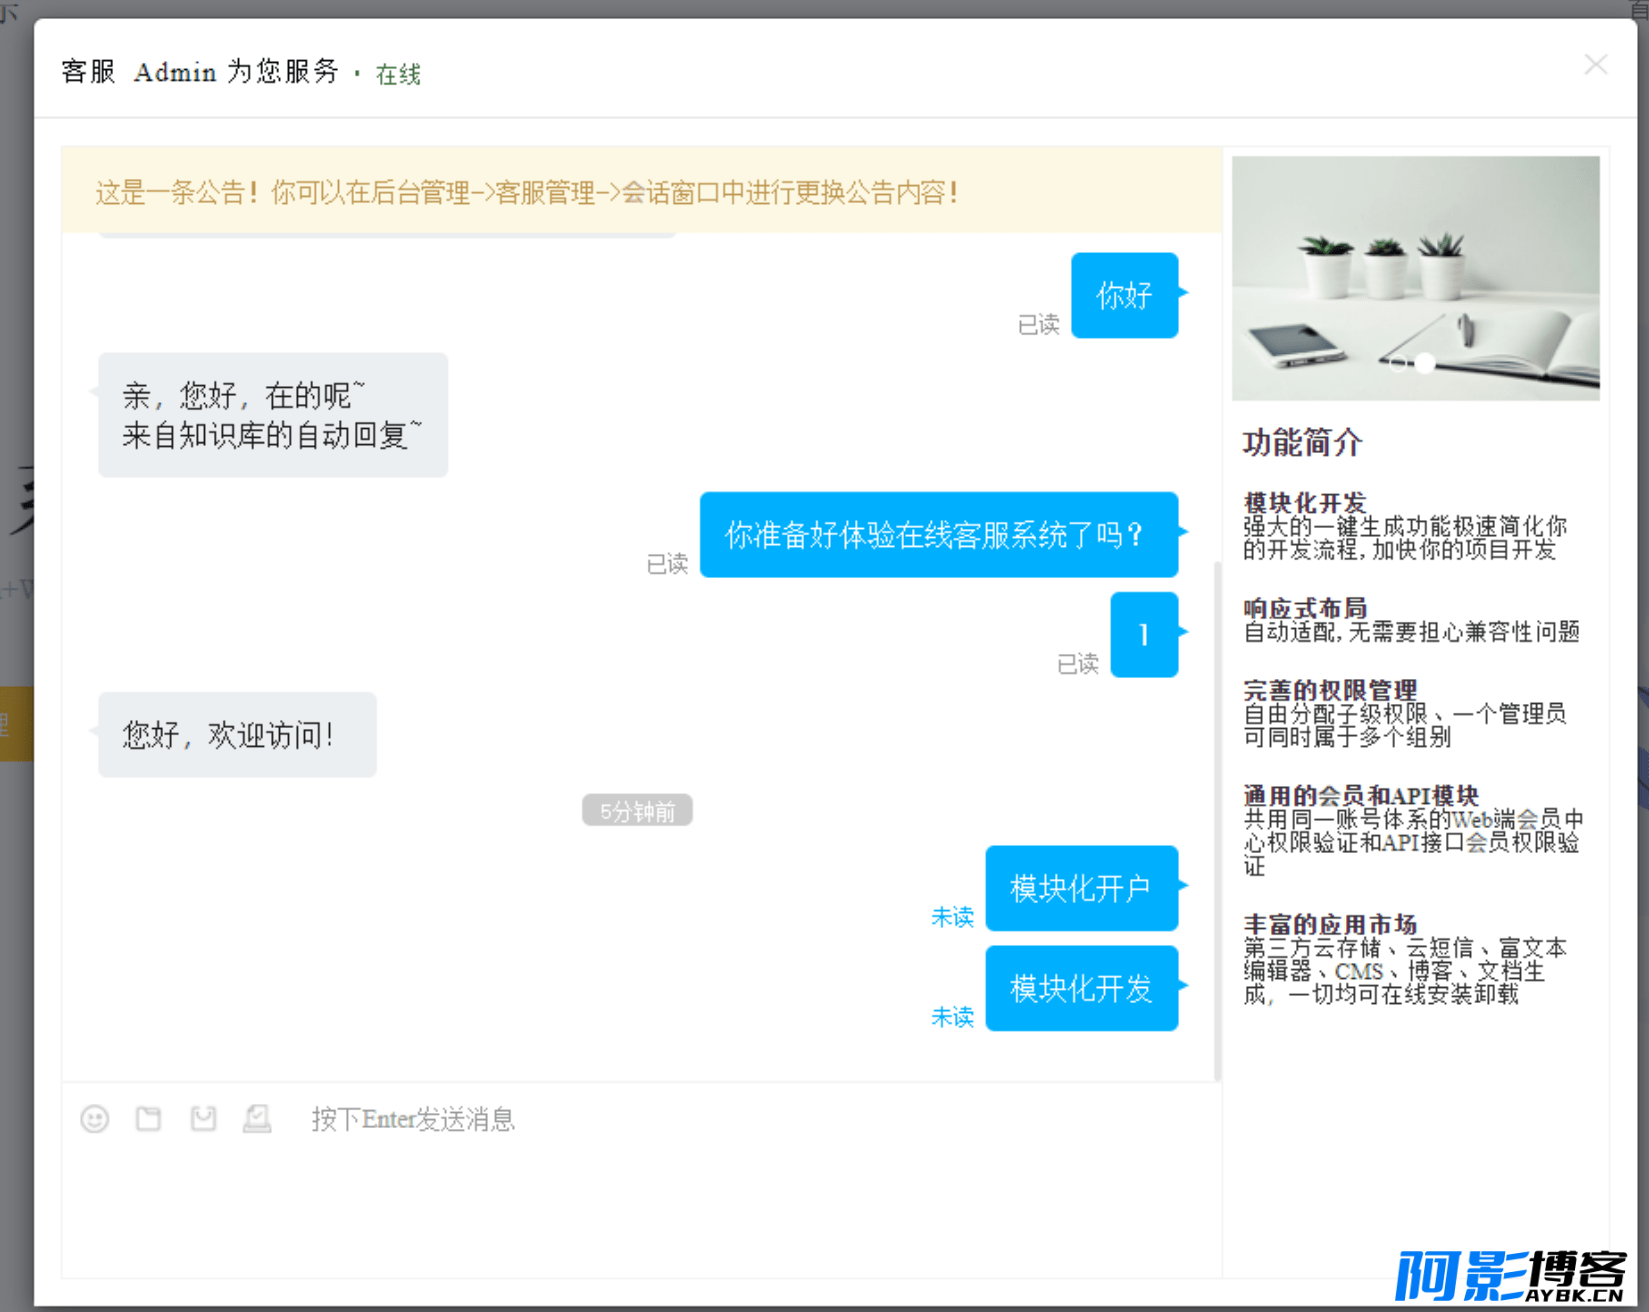Click the 在线 online status label
This screenshot has height=1312, width=1649.
coord(398,74)
